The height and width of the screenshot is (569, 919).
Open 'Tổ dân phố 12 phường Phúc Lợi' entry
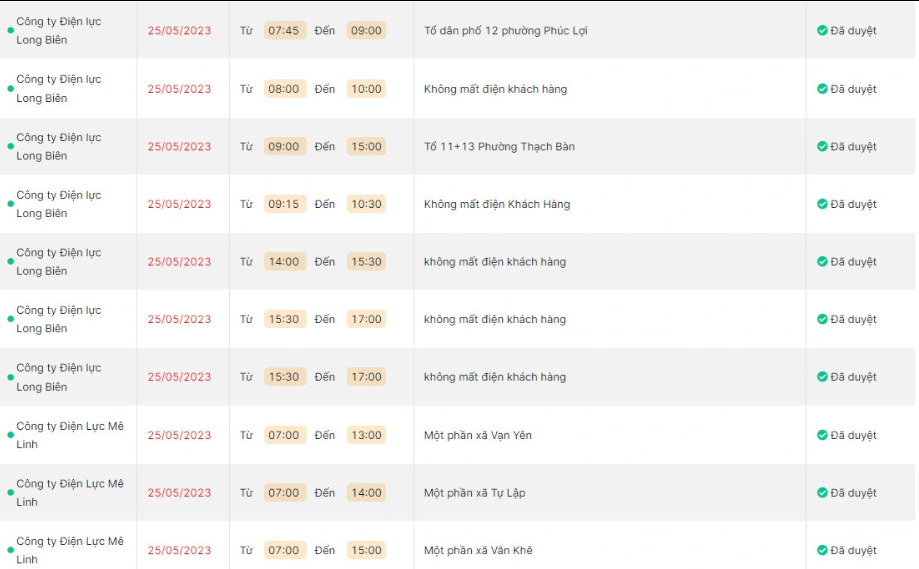(505, 31)
